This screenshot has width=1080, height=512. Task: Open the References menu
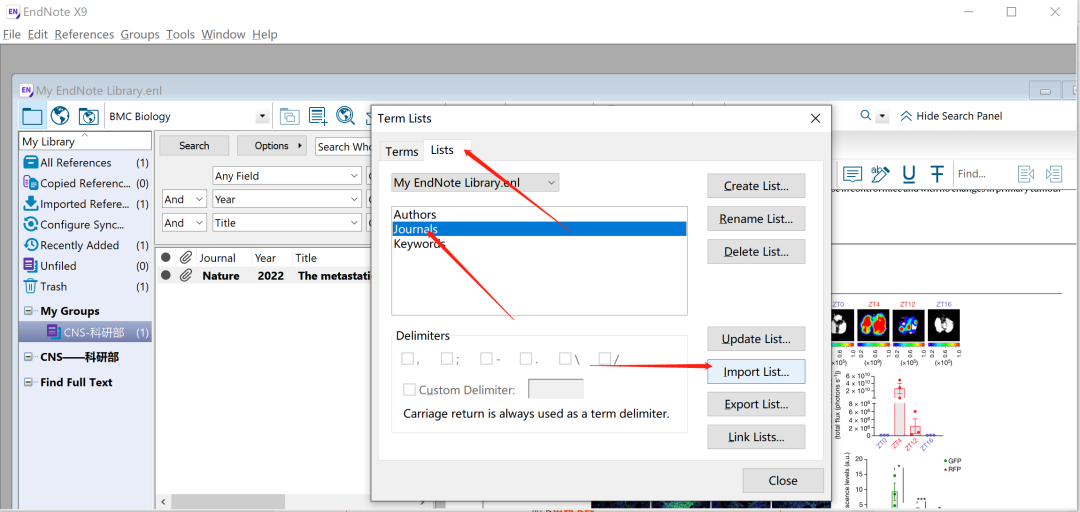coord(84,34)
